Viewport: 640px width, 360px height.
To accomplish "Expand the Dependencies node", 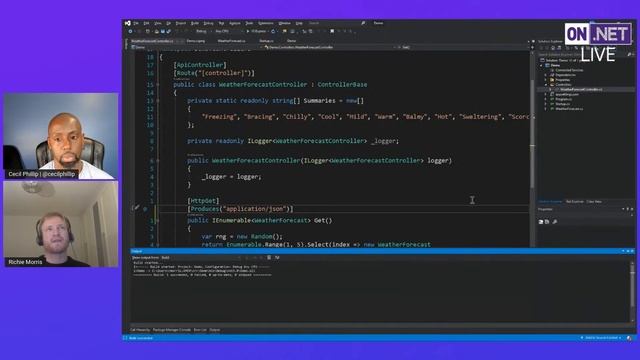I will pyautogui.click(x=545, y=75).
